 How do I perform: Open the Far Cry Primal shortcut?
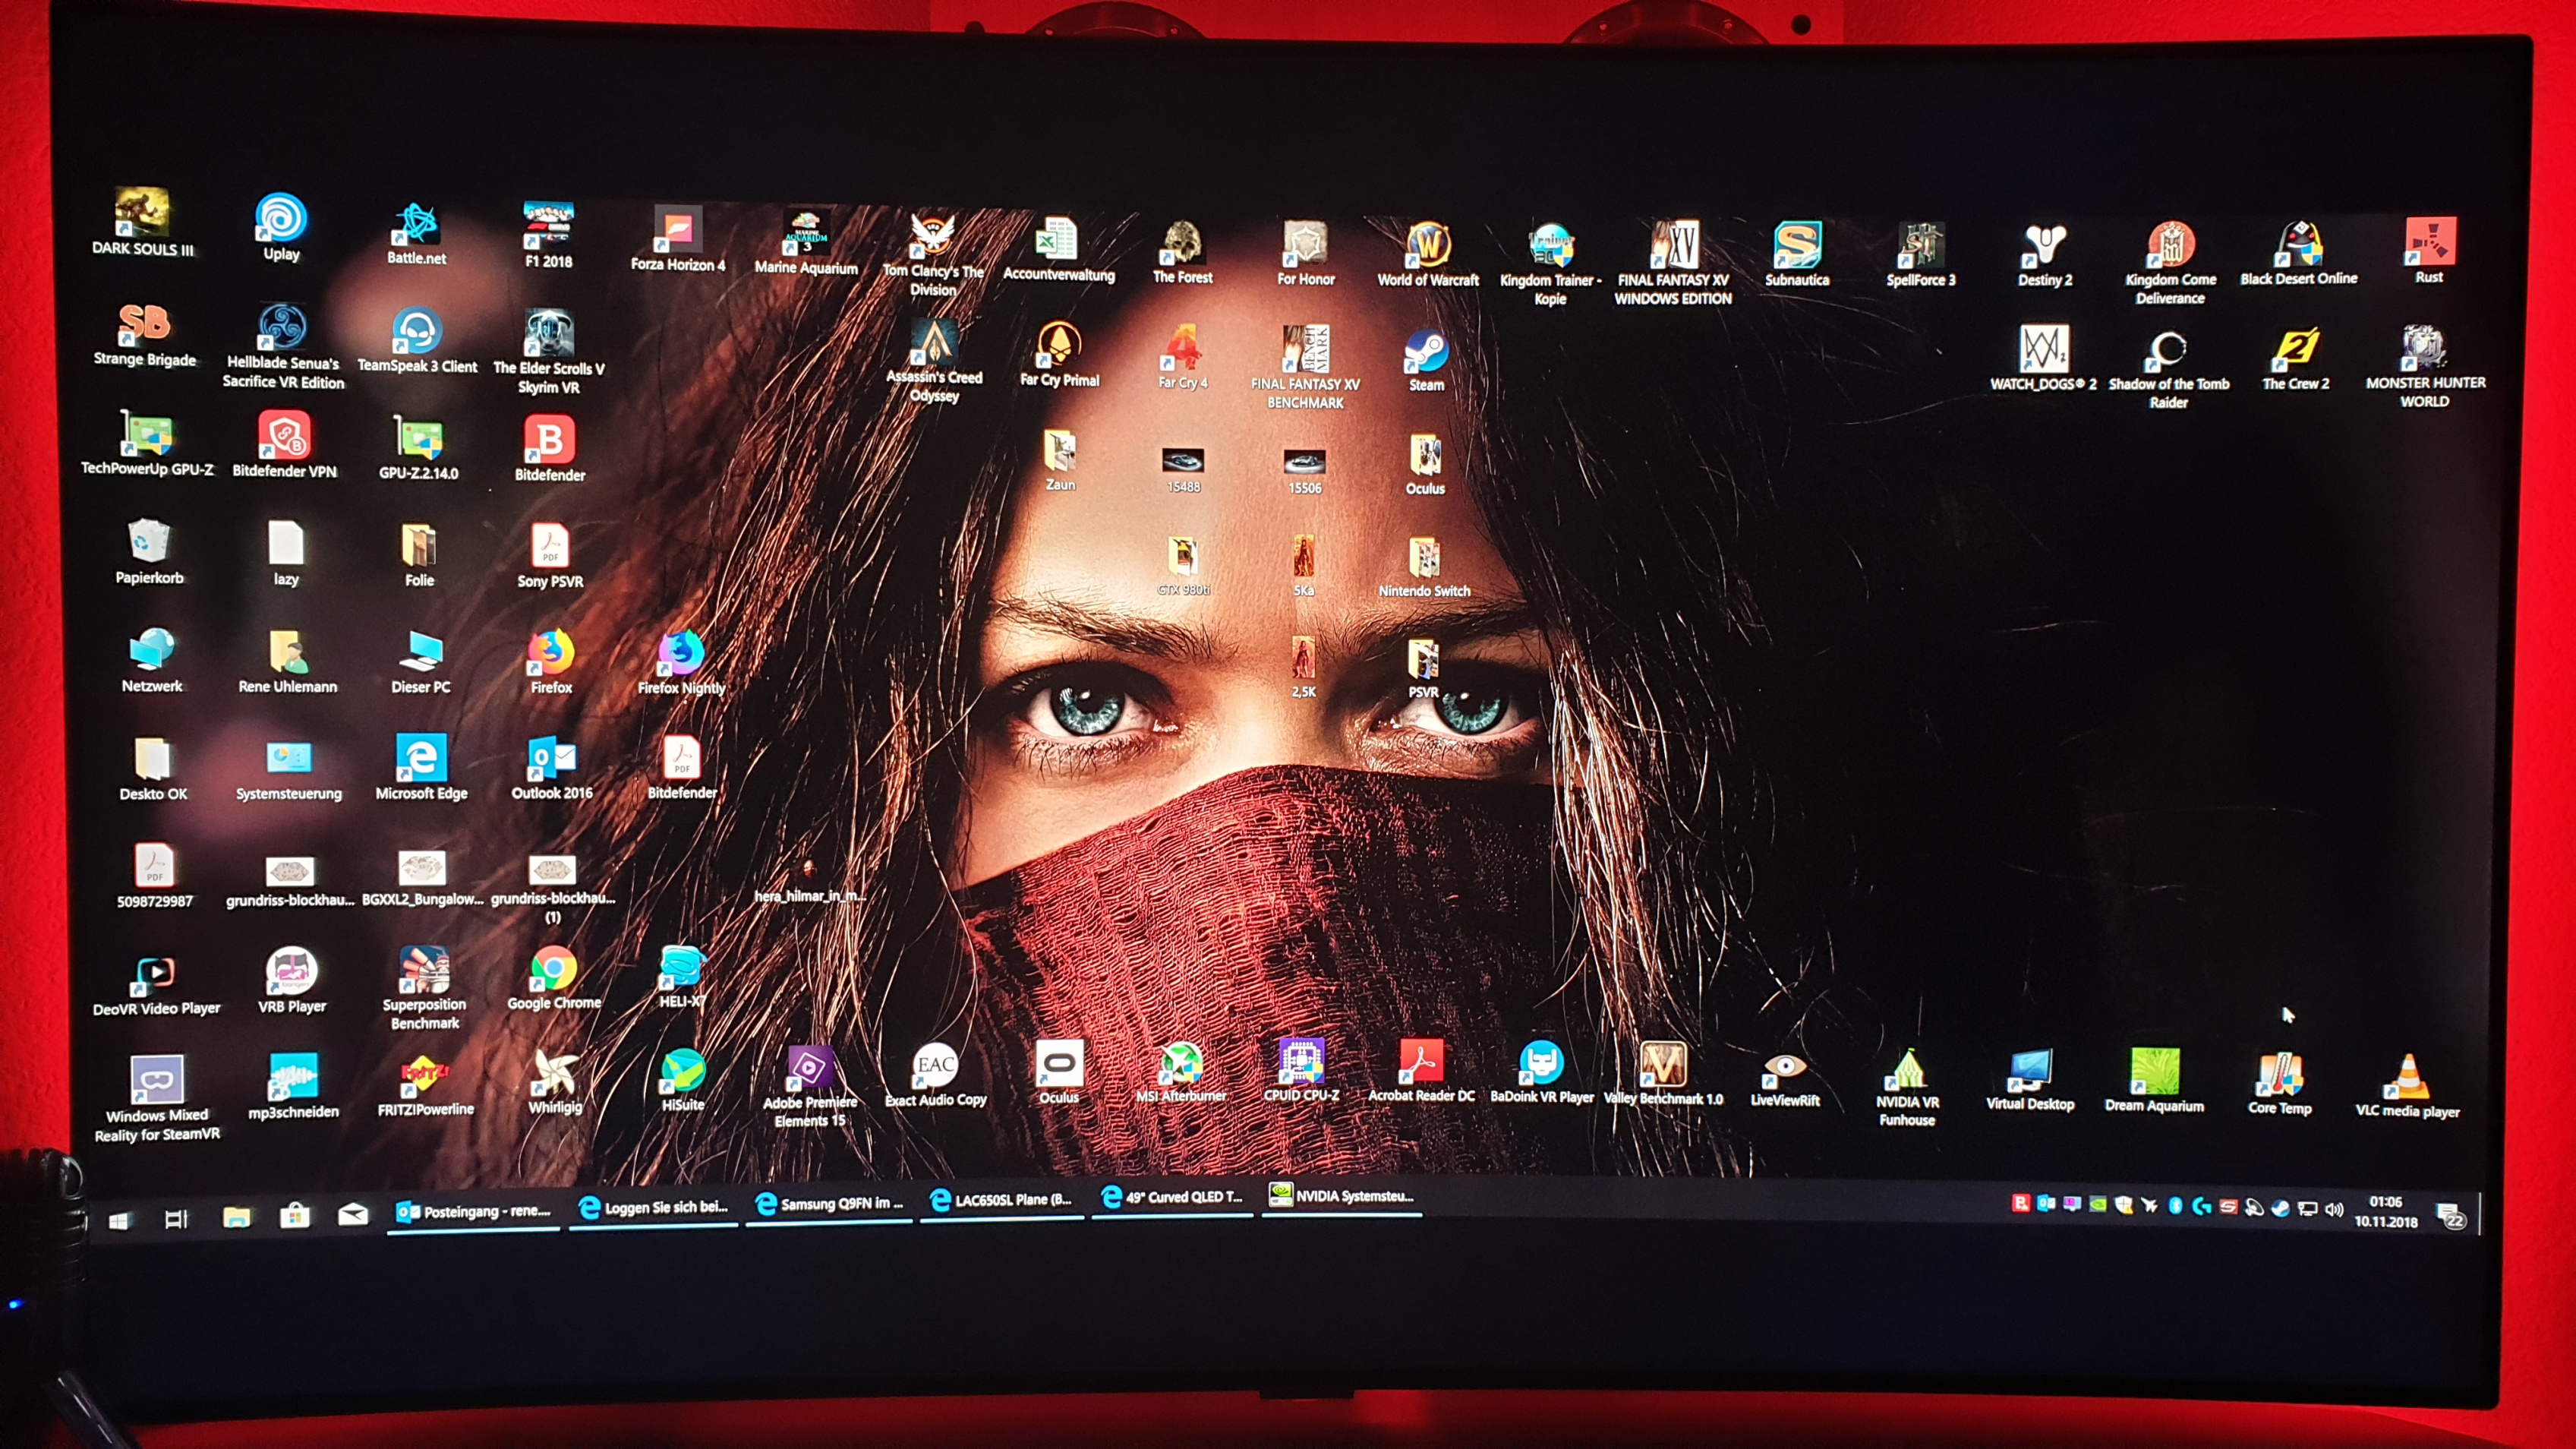pyautogui.click(x=1059, y=355)
